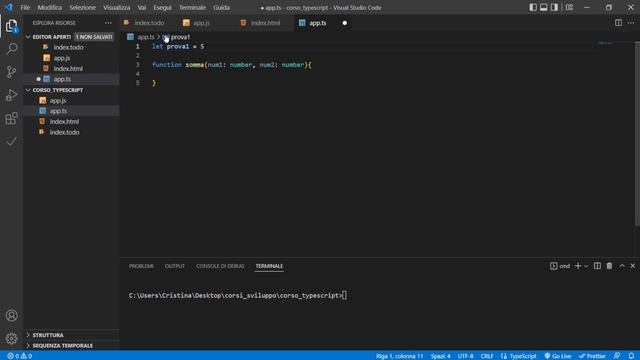Viewport: 640px width, 360px height.
Task: Change indentation setting Spazi: 4
Action: point(440,356)
